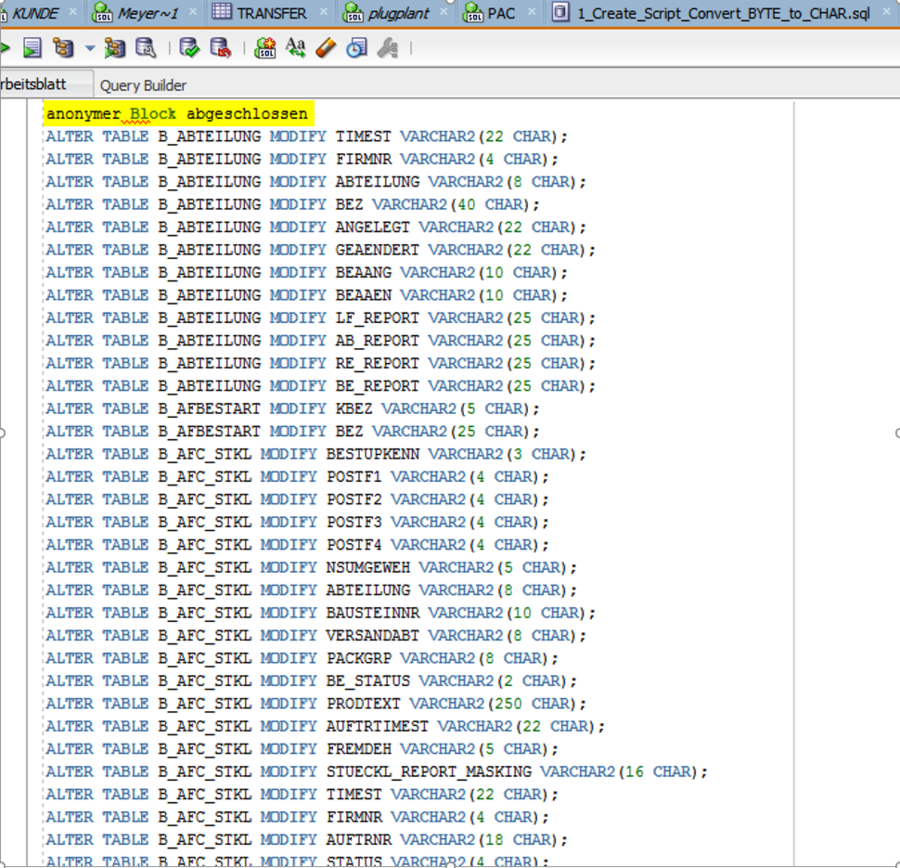Click the 'anonymer Block abgeschlossen' output line

176,114
